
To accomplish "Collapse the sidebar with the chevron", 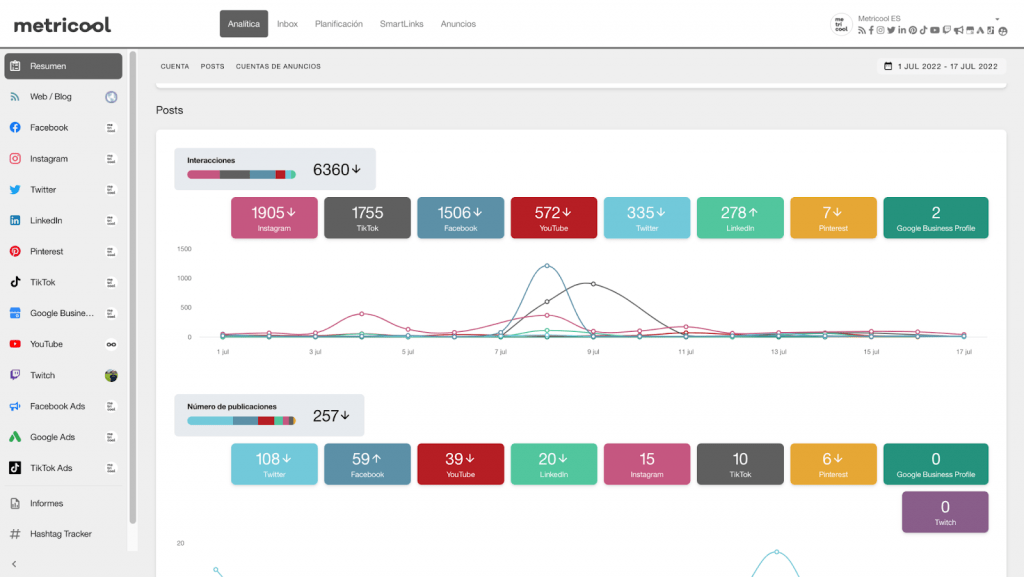I will (14, 564).
